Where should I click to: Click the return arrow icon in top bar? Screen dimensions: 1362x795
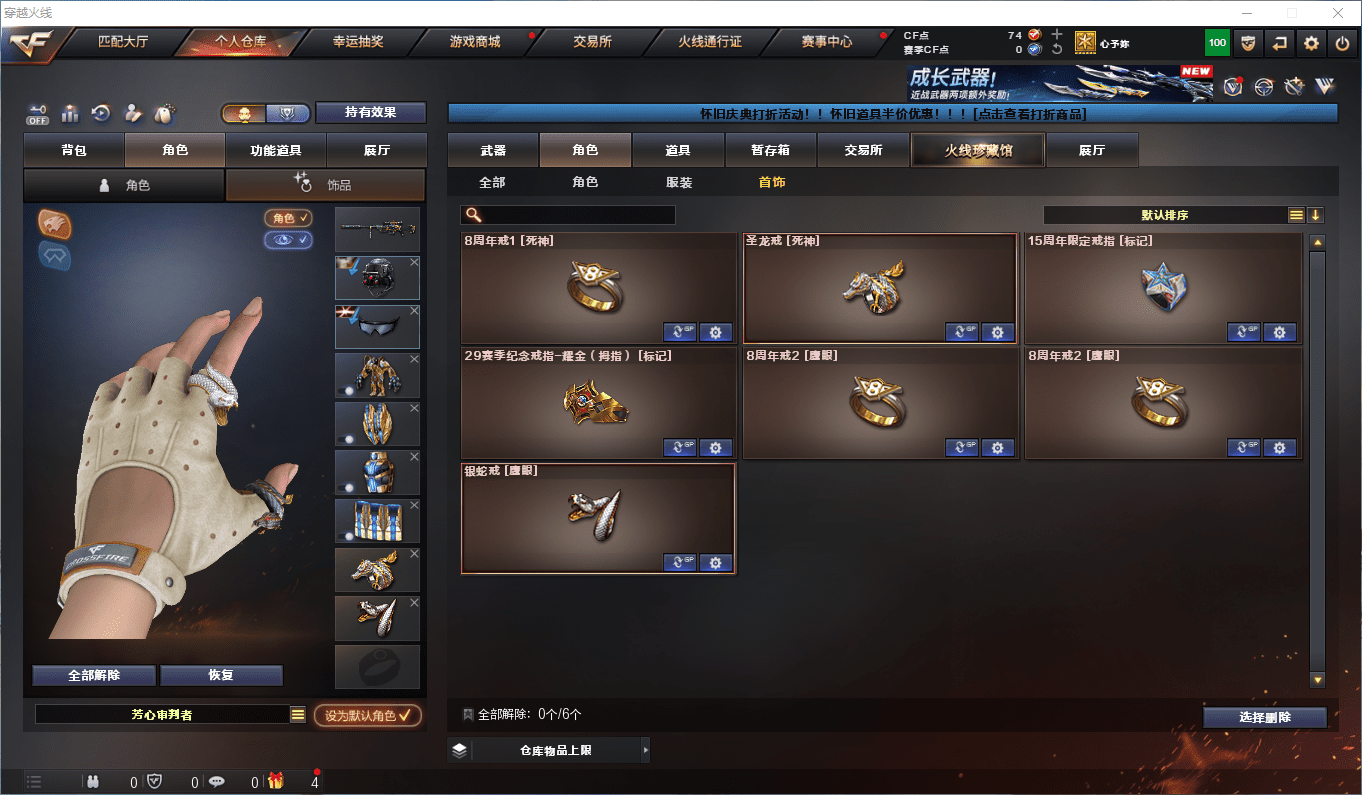[x=1279, y=43]
